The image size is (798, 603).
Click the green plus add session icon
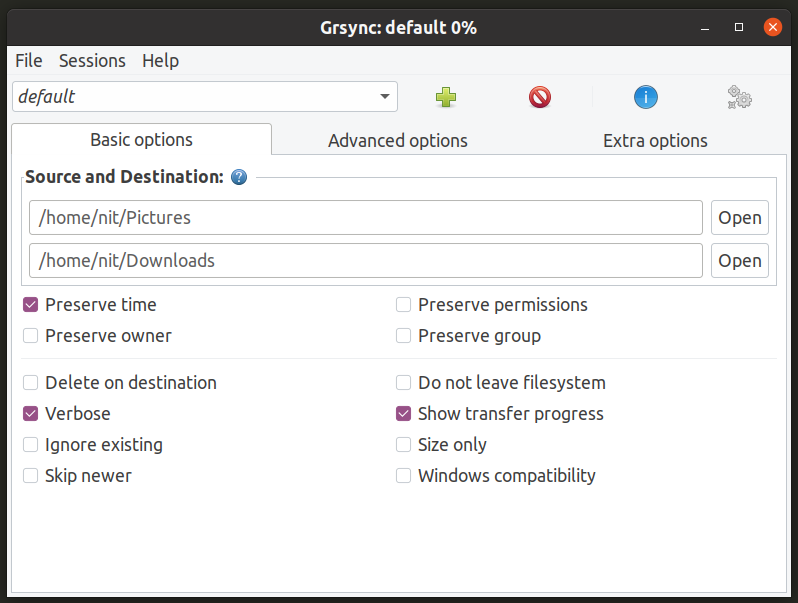(446, 97)
